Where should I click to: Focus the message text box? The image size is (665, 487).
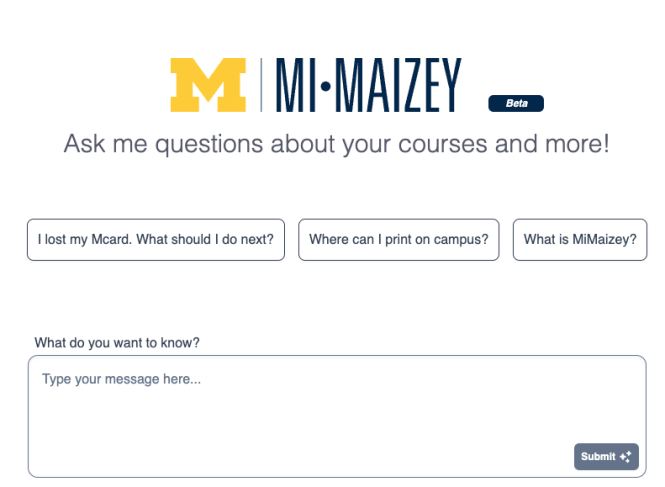(337, 417)
